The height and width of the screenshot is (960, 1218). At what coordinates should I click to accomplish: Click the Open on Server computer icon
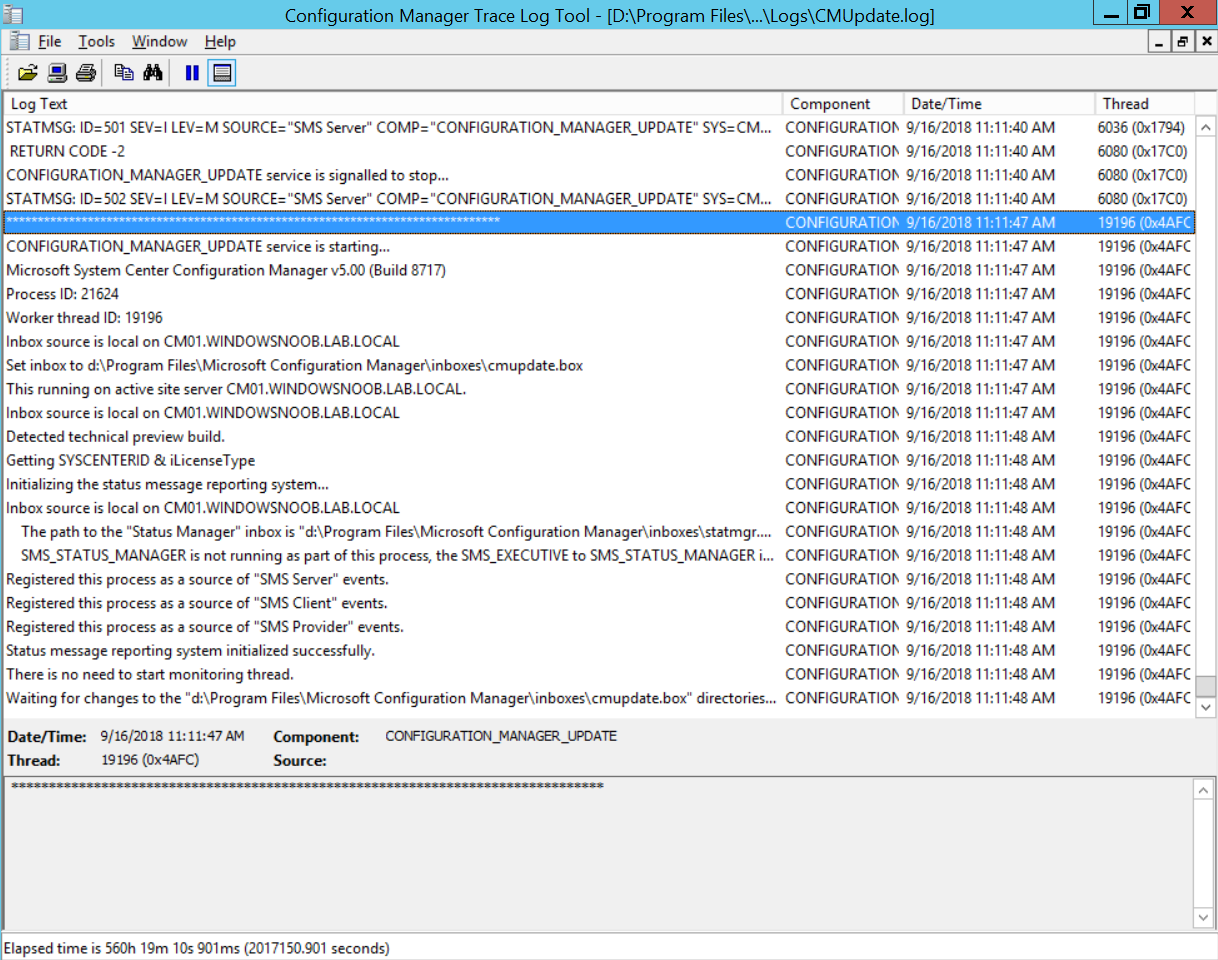[56, 72]
